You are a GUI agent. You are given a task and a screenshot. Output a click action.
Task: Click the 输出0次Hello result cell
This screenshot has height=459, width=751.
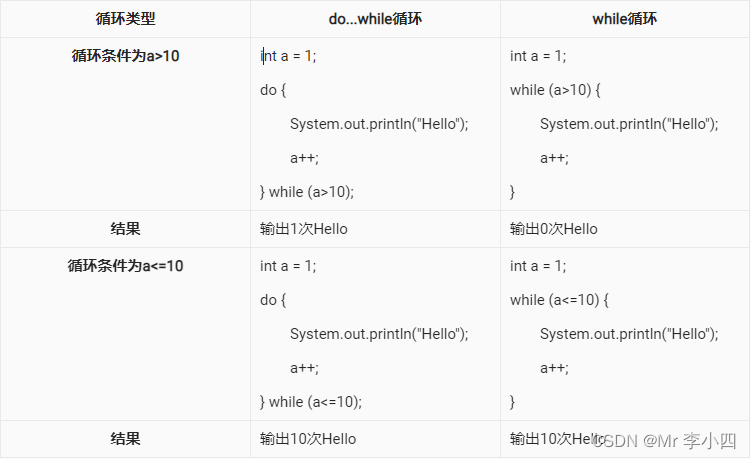click(x=554, y=229)
